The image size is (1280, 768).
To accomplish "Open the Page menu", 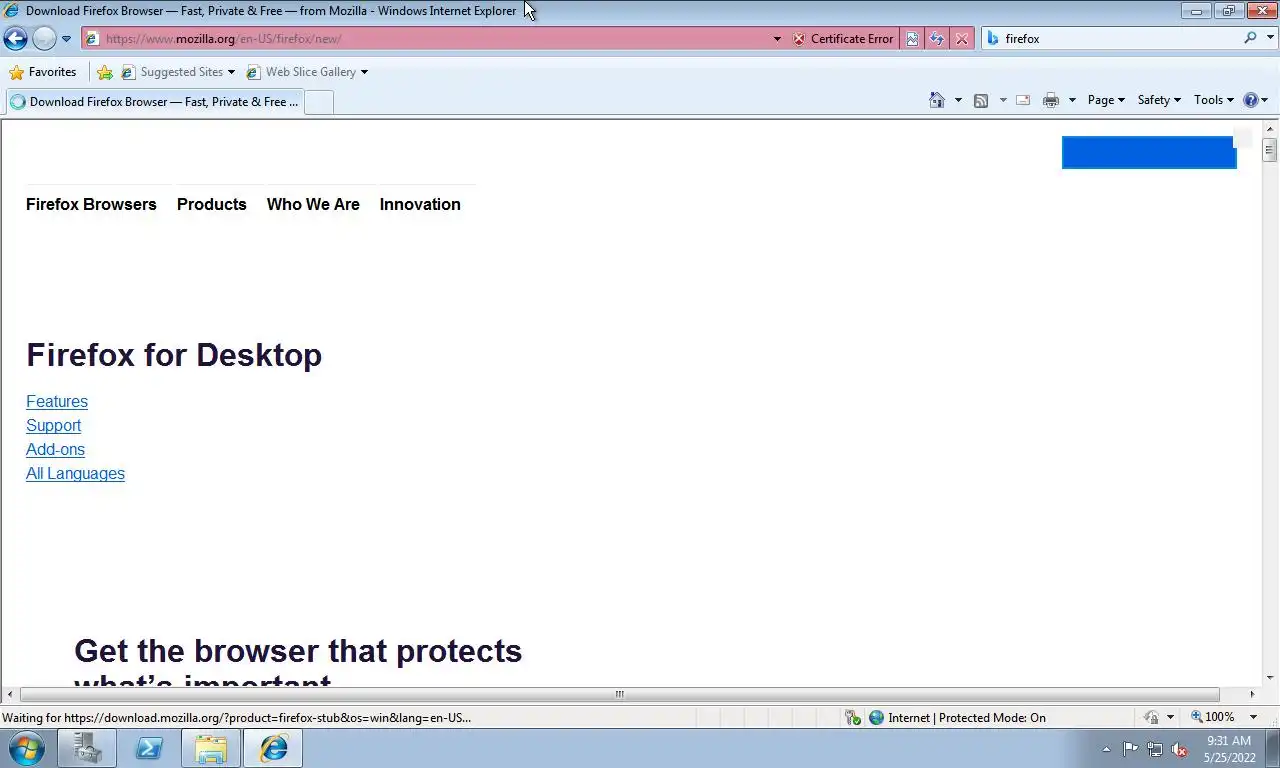I will click(x=1106, y=100).
